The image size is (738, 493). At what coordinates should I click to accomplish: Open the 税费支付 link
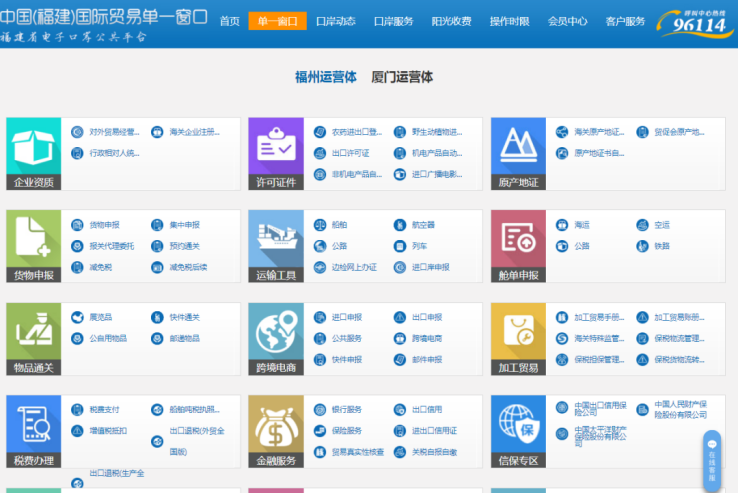(x=104, y=409)
